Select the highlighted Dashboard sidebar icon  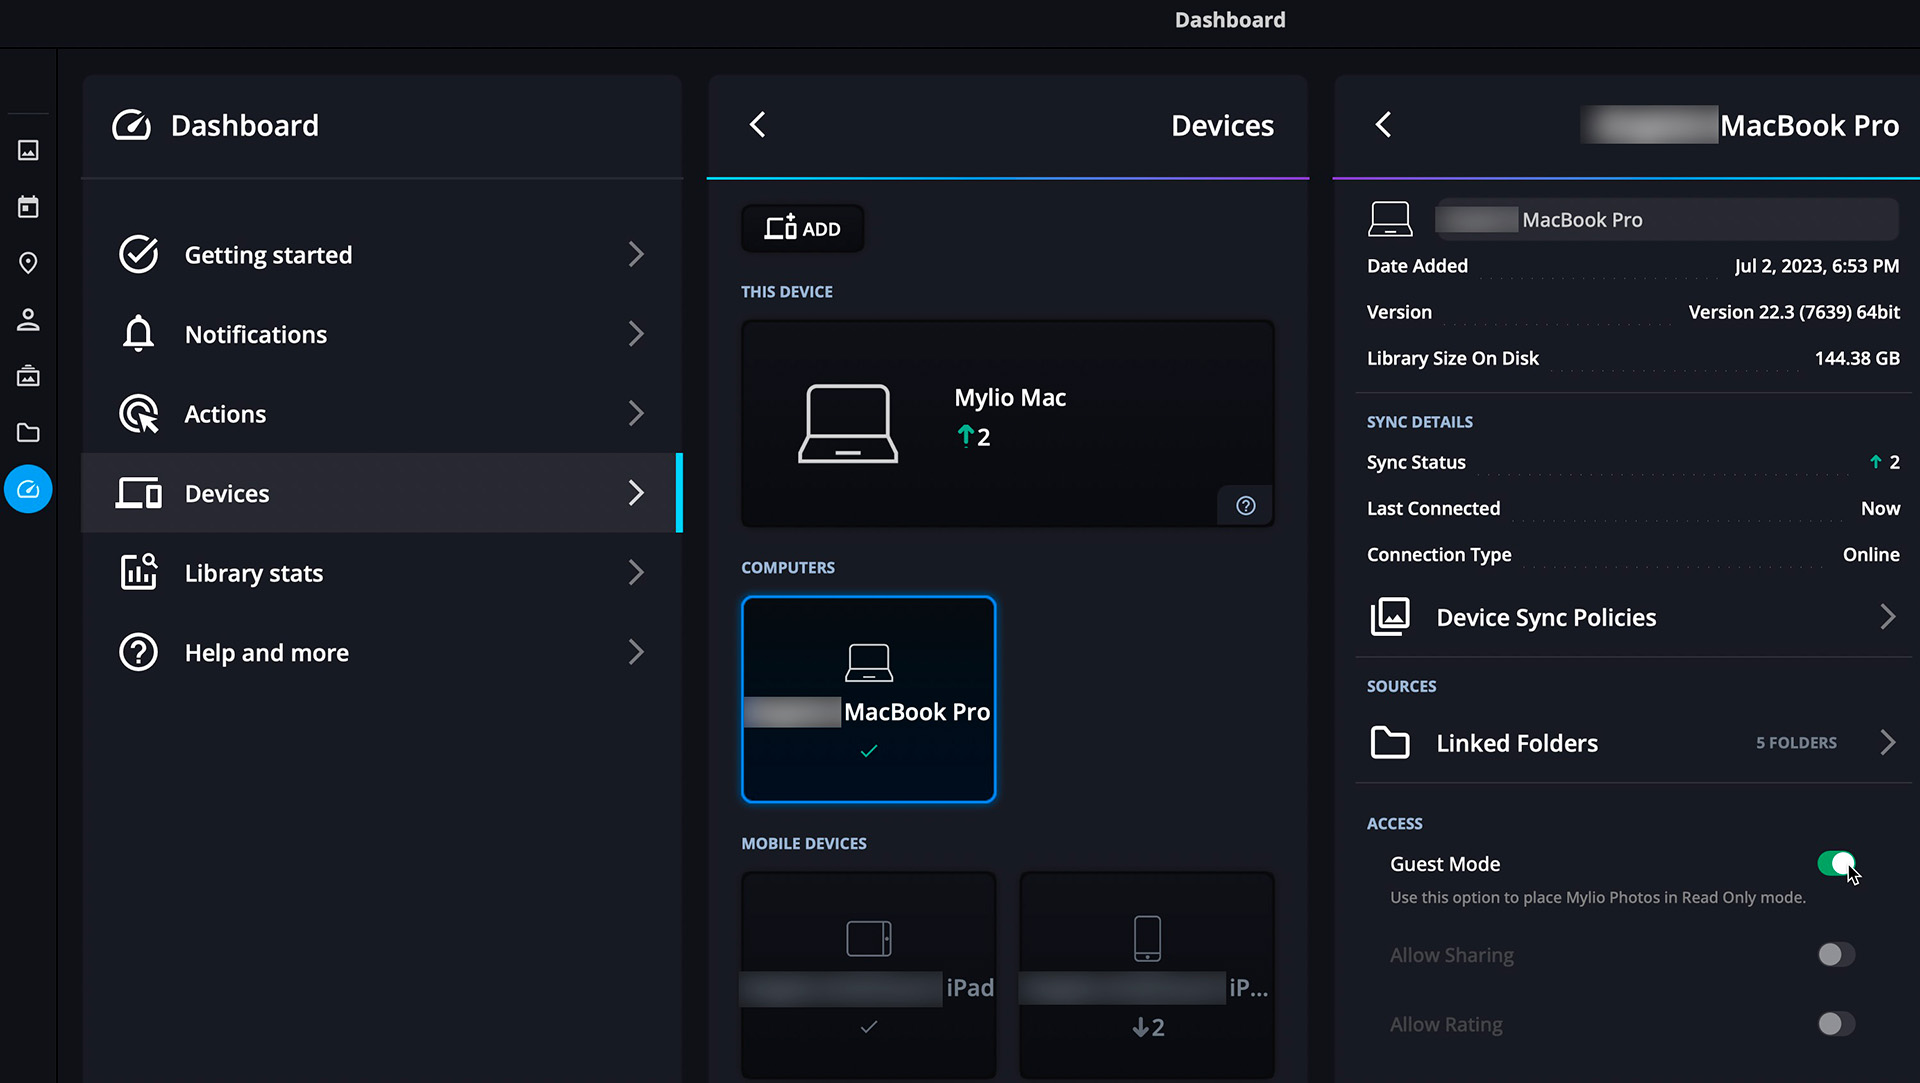click(x=28, y=489)
